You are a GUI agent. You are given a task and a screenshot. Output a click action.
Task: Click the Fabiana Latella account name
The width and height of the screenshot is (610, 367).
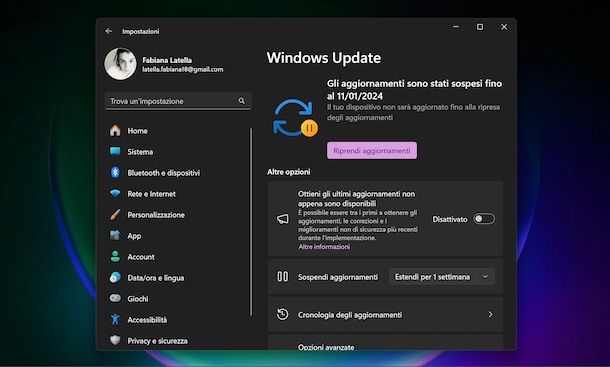click(167, 60)
